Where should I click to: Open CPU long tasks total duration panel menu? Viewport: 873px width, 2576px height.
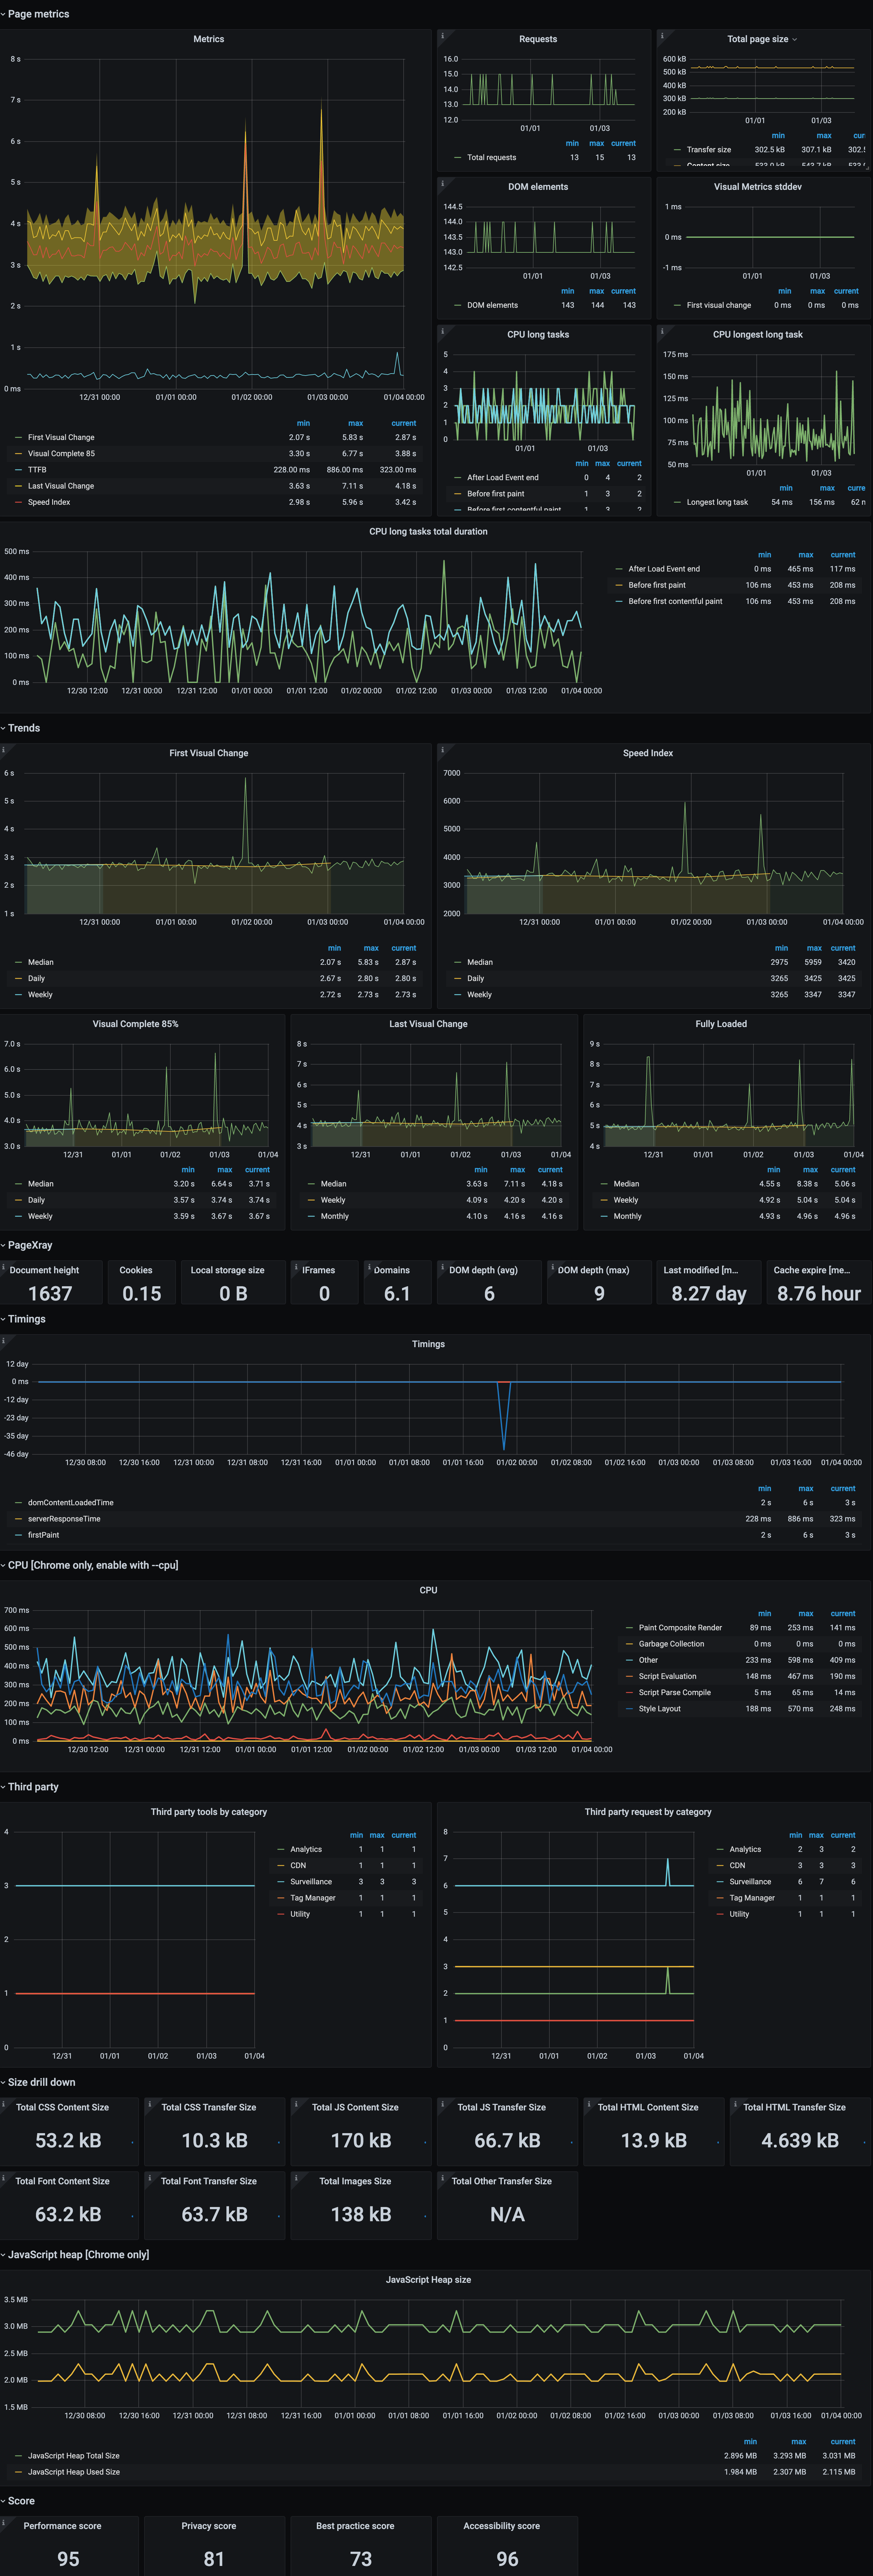tap(428, 532)
